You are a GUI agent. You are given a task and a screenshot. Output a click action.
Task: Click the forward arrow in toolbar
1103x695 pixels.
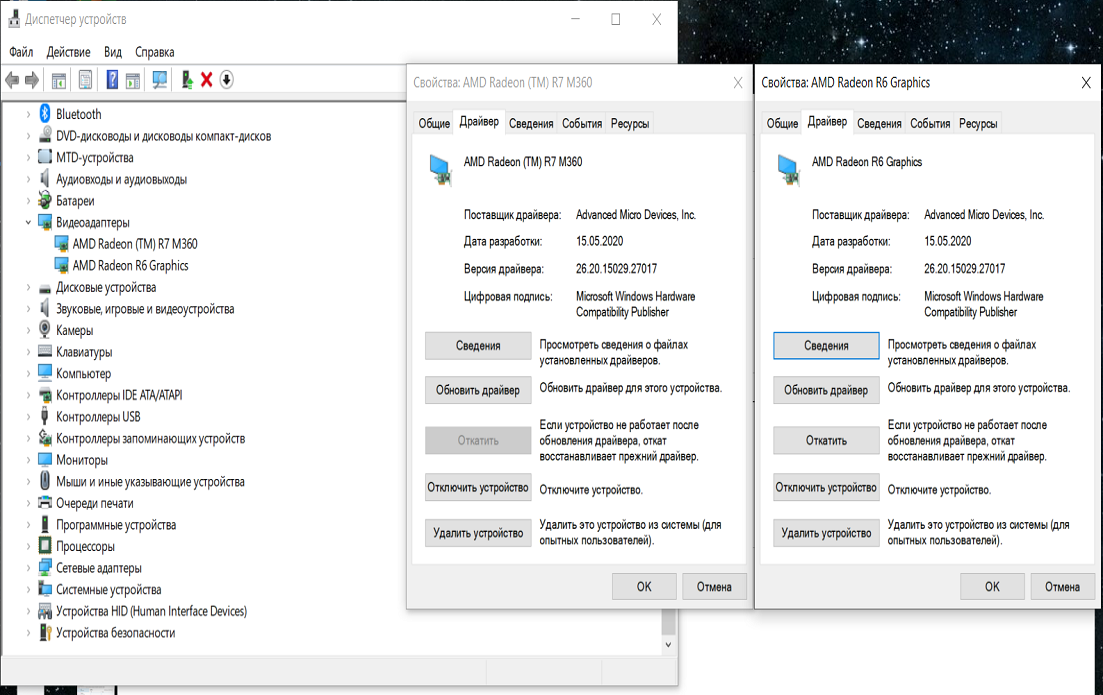click(x=32, y=80)
